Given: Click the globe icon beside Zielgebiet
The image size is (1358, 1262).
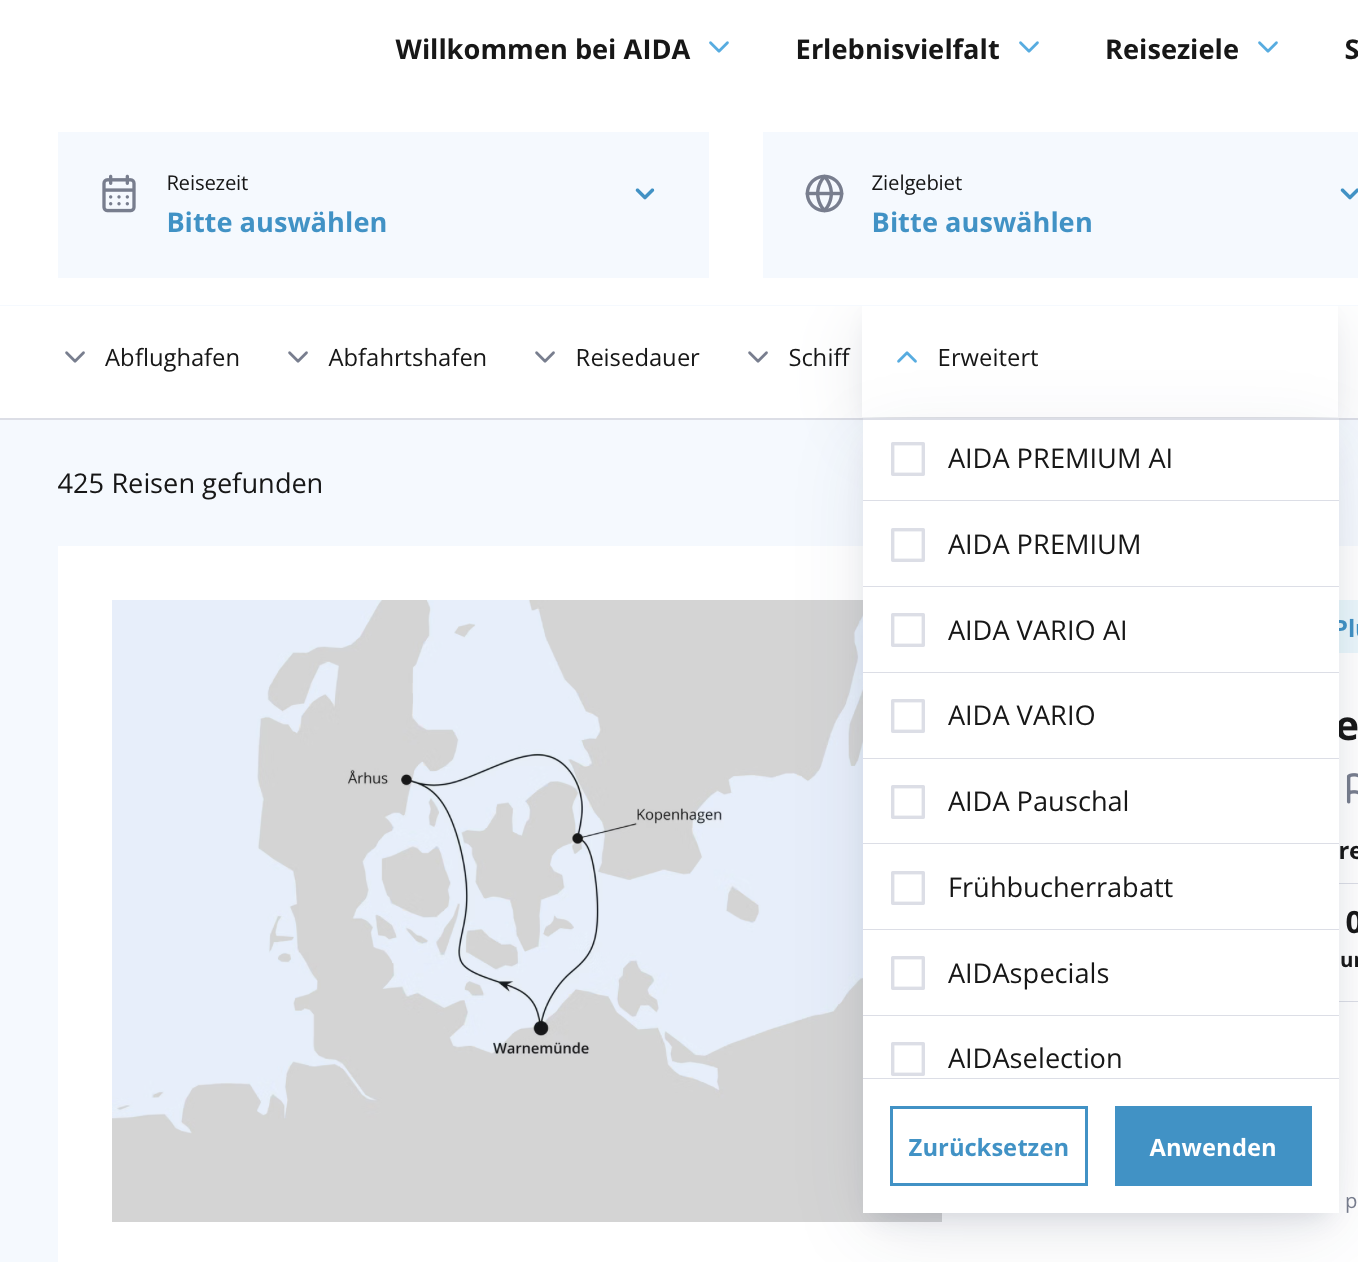Looking at the screenshot, I should pyautogui.click(x=824, y=194).
